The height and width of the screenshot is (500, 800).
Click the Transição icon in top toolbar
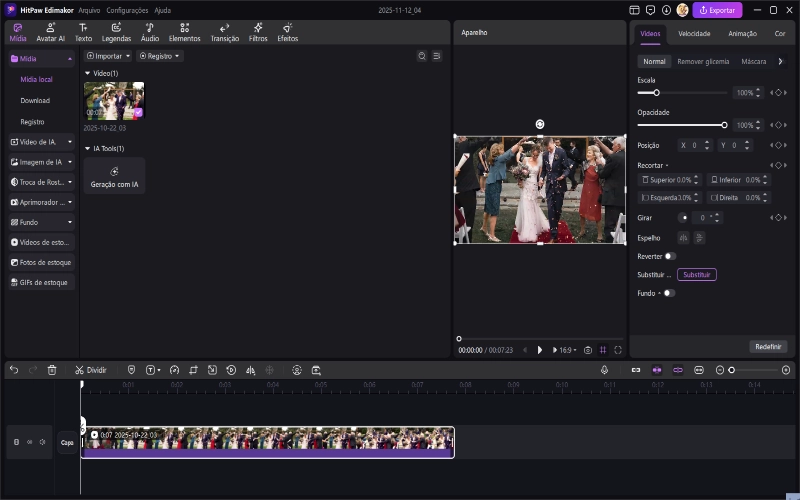pos(225,32)
